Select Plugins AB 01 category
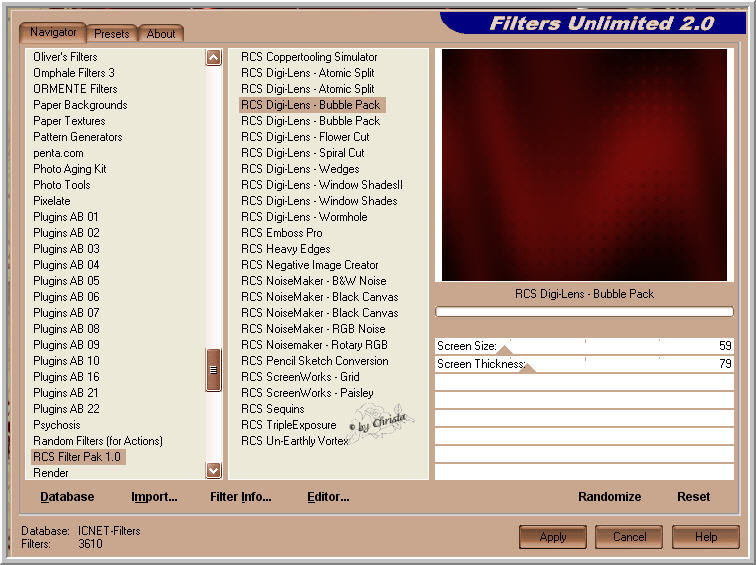Image resolution: width=756 pixels, height=565 pixels. 66,217
